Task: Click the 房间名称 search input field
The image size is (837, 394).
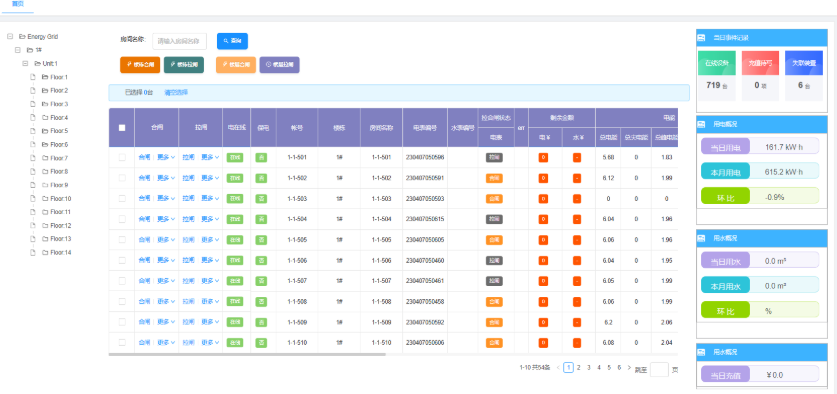Action: click(179, 41)
